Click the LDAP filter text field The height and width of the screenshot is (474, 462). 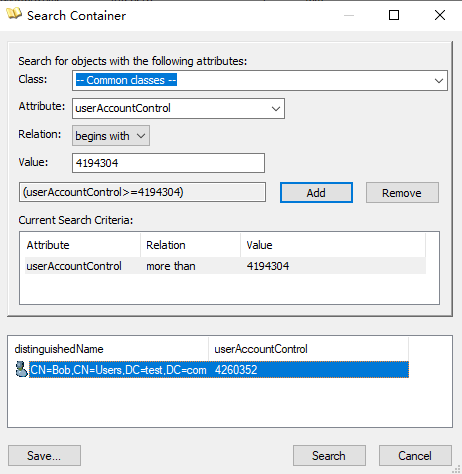coord(142,192)
